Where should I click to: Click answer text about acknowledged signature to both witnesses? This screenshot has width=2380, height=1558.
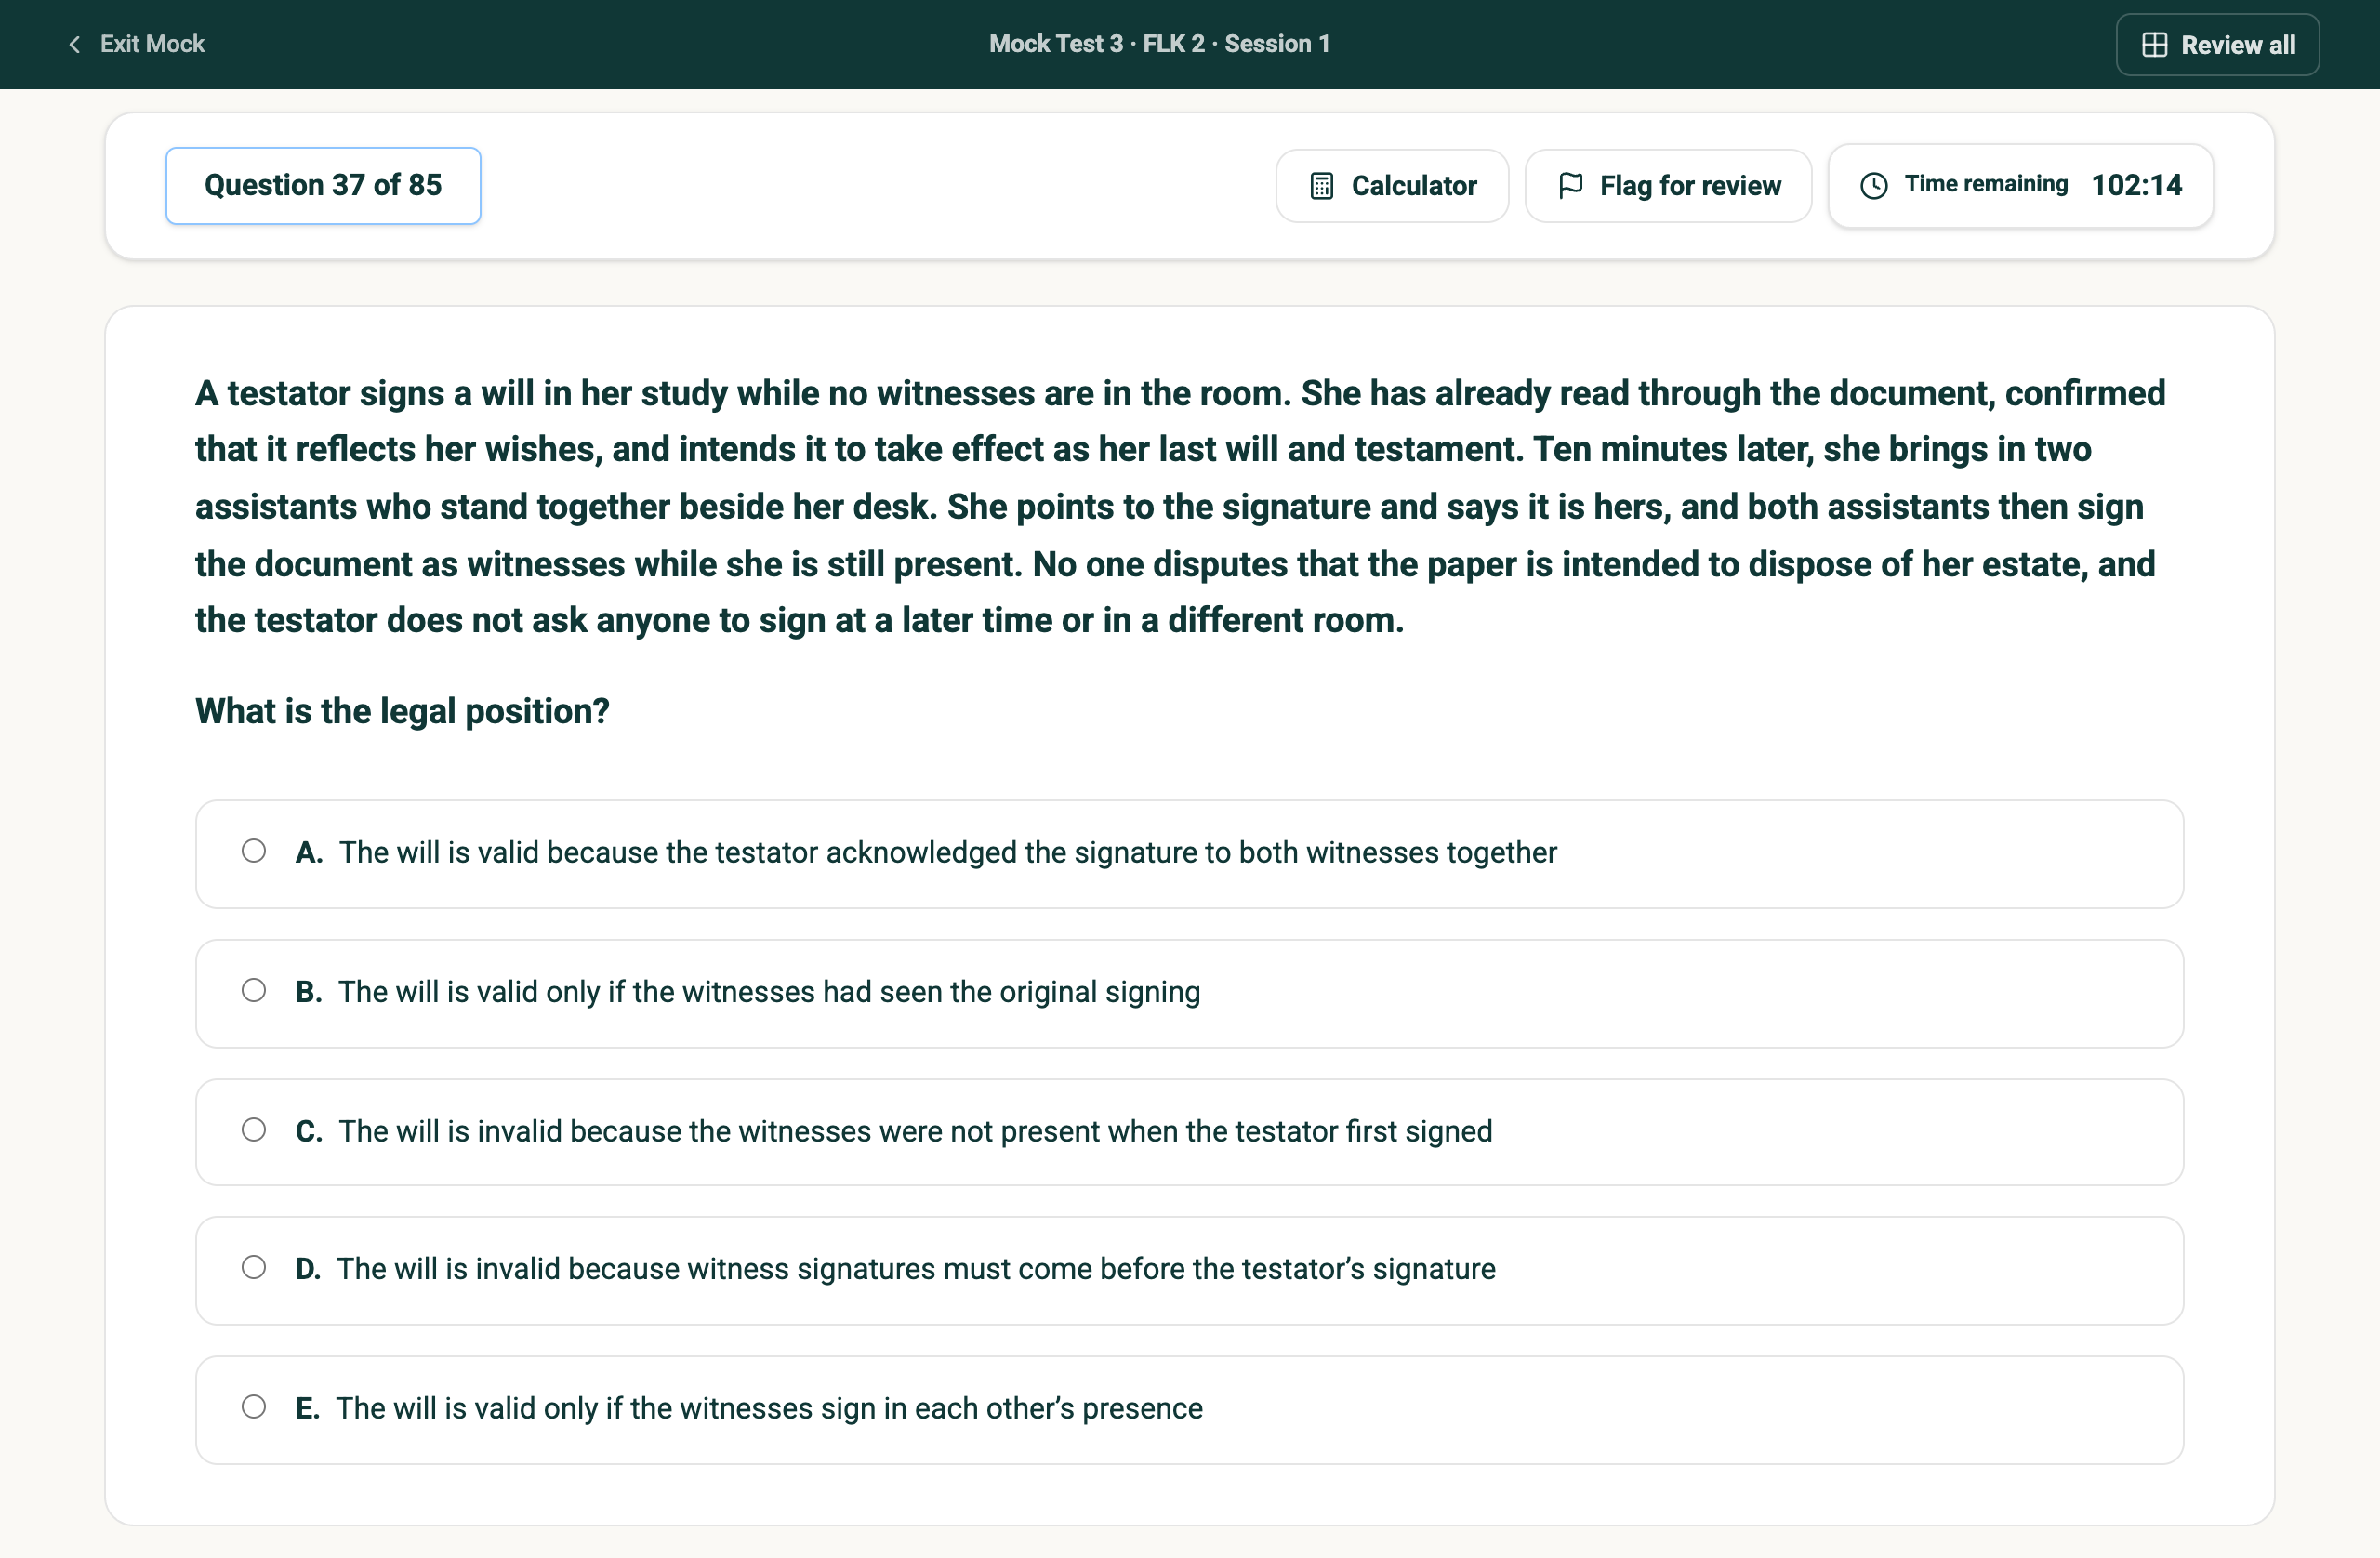tap(947, 853)
